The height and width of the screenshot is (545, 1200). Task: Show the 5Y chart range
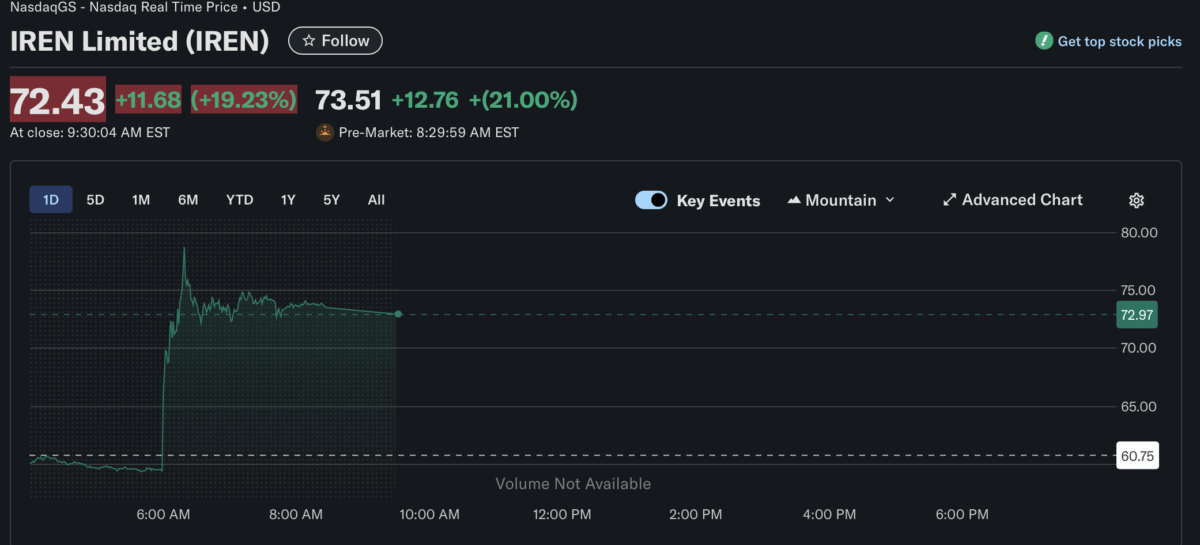(x=332, y=200)
